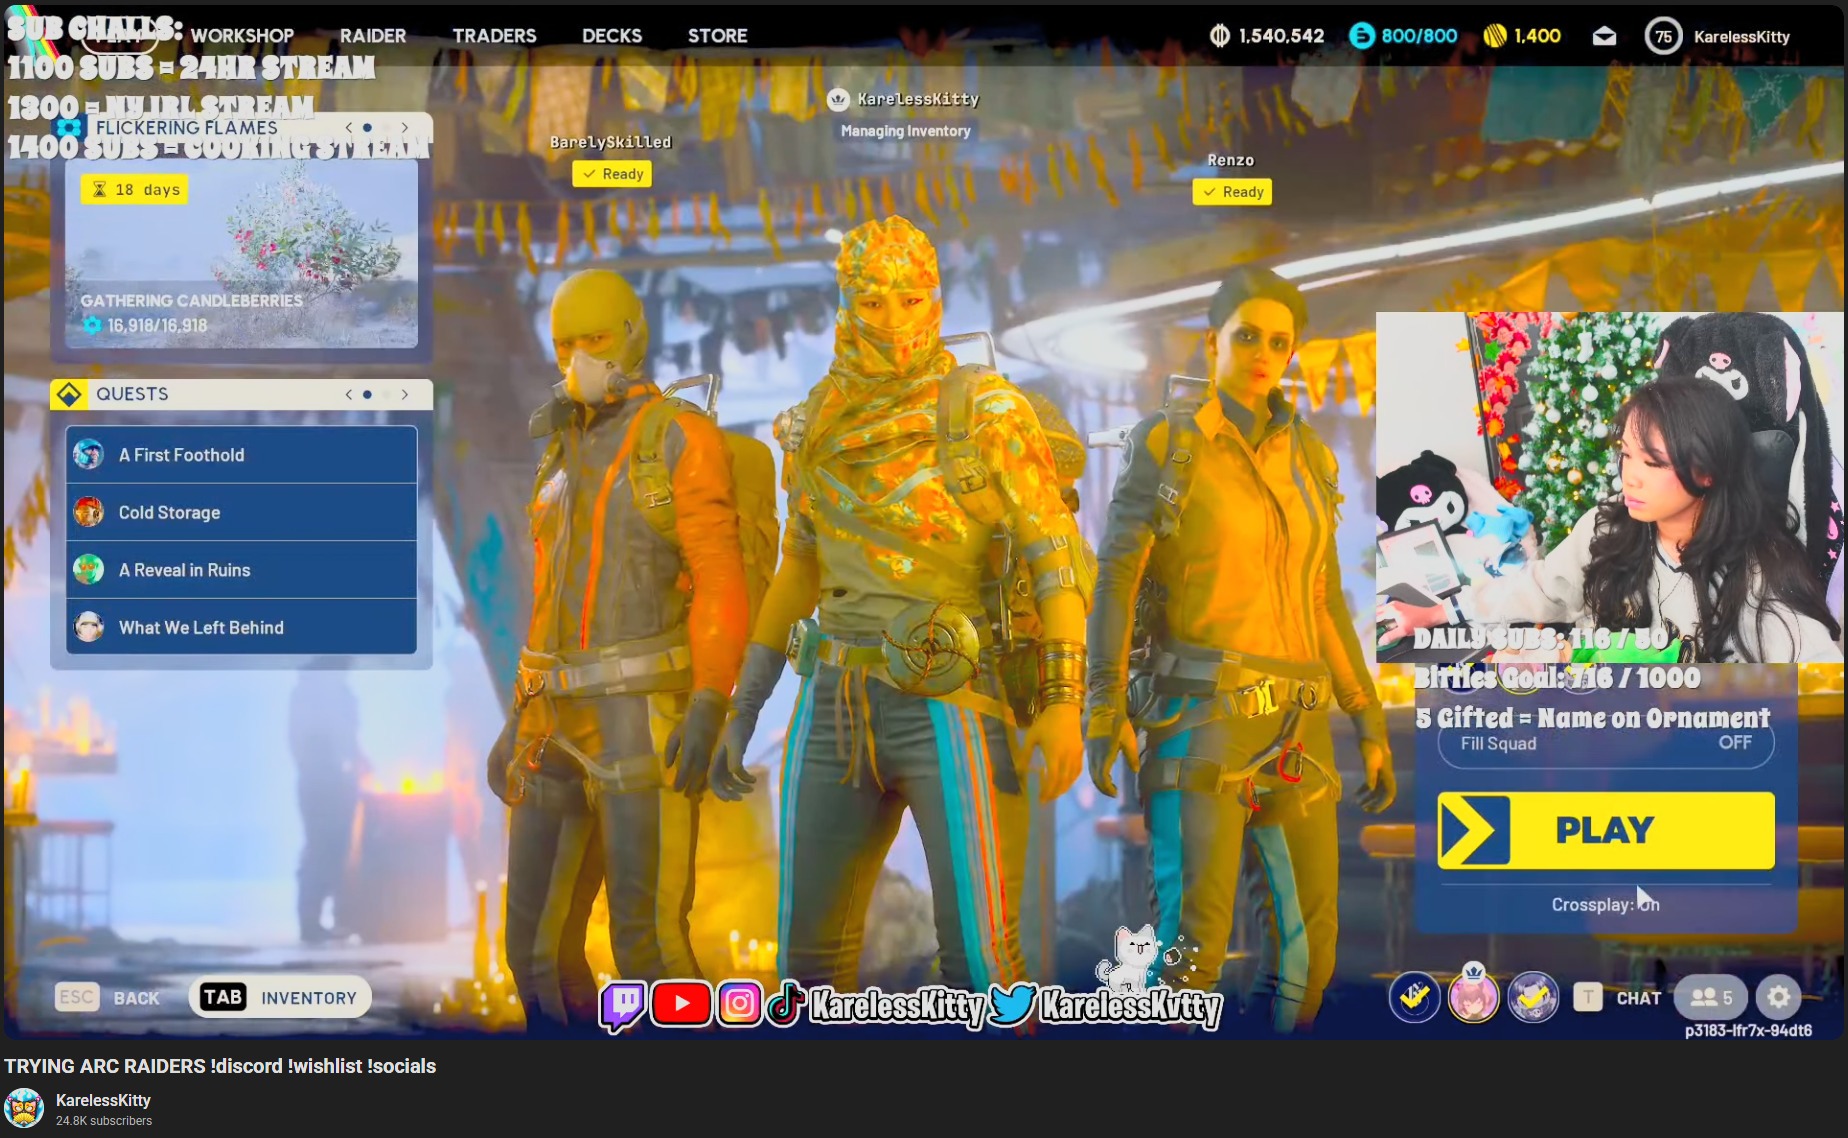Select the Quests page dot
The height and width of the screenshot is (1138, 1848).
[367, 394]
